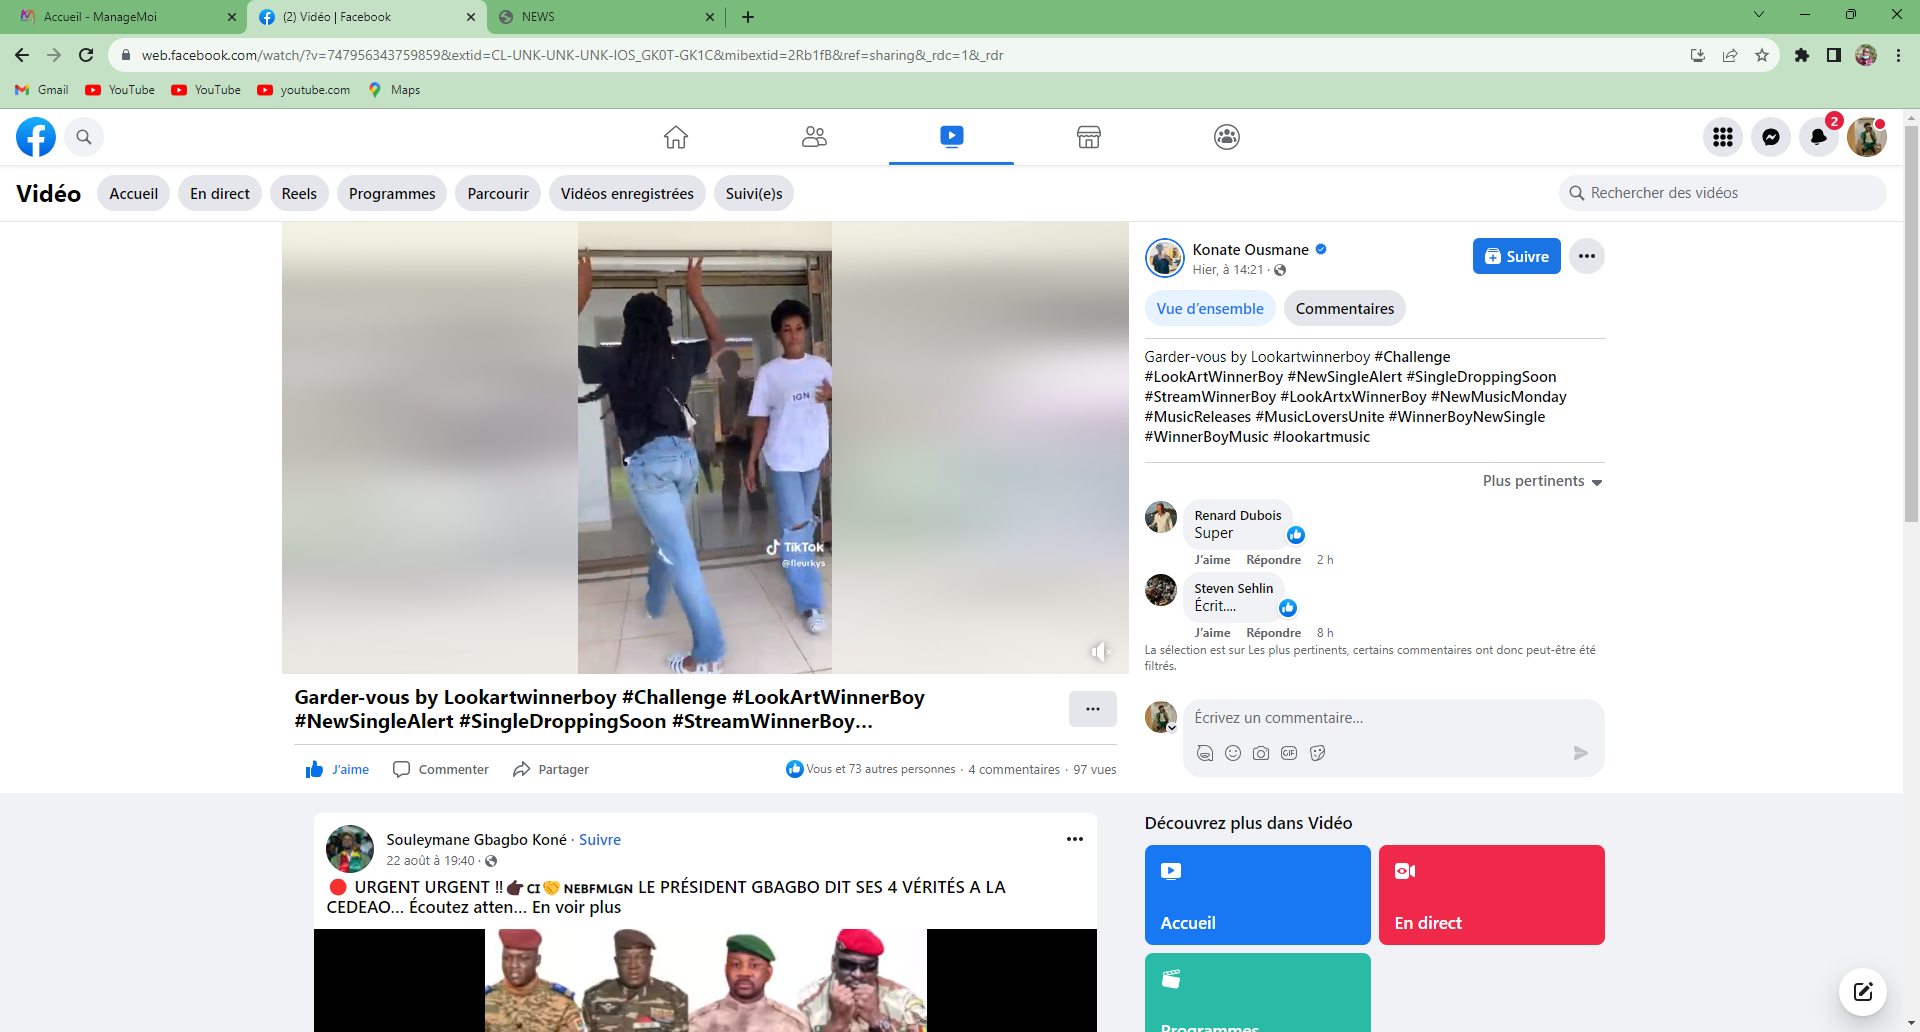This screenshot has height=1032, width=1920.
Task: Follow Konate Ousmane with Suivre button
Action: pyautogui.click(x=1516, y=256)
